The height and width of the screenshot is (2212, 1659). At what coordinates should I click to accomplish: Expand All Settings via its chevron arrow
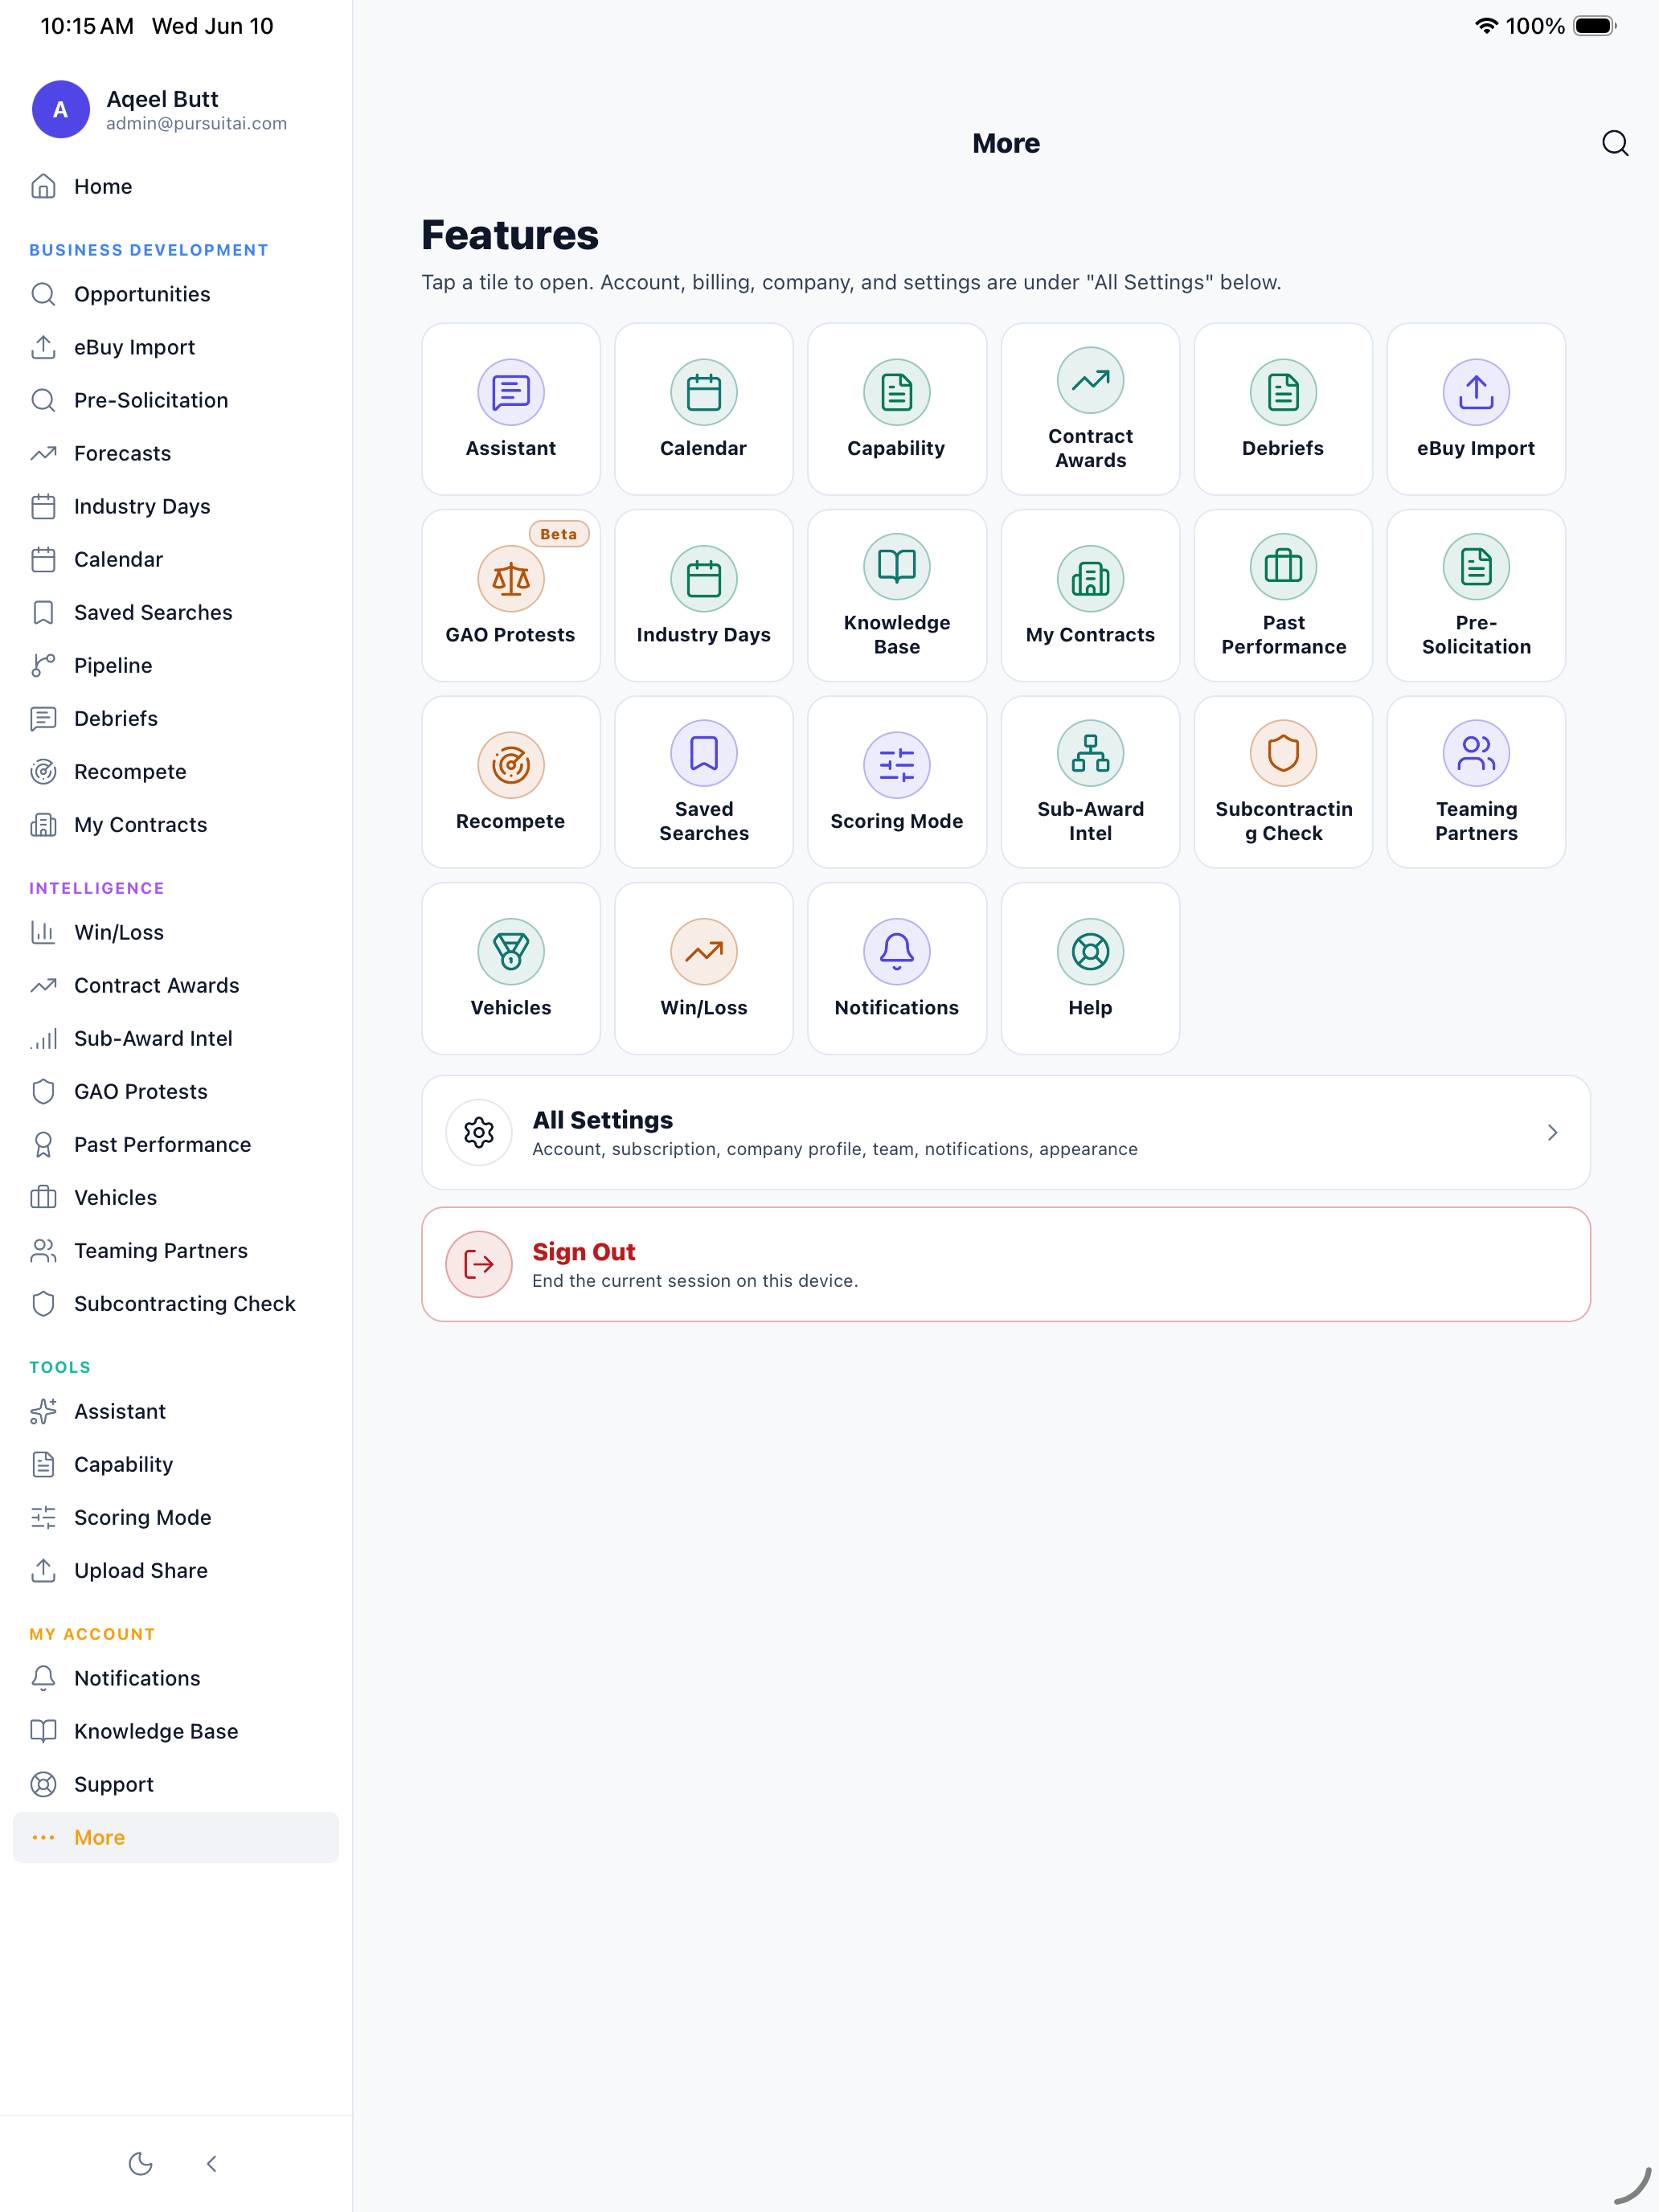click(1552, 1132)
